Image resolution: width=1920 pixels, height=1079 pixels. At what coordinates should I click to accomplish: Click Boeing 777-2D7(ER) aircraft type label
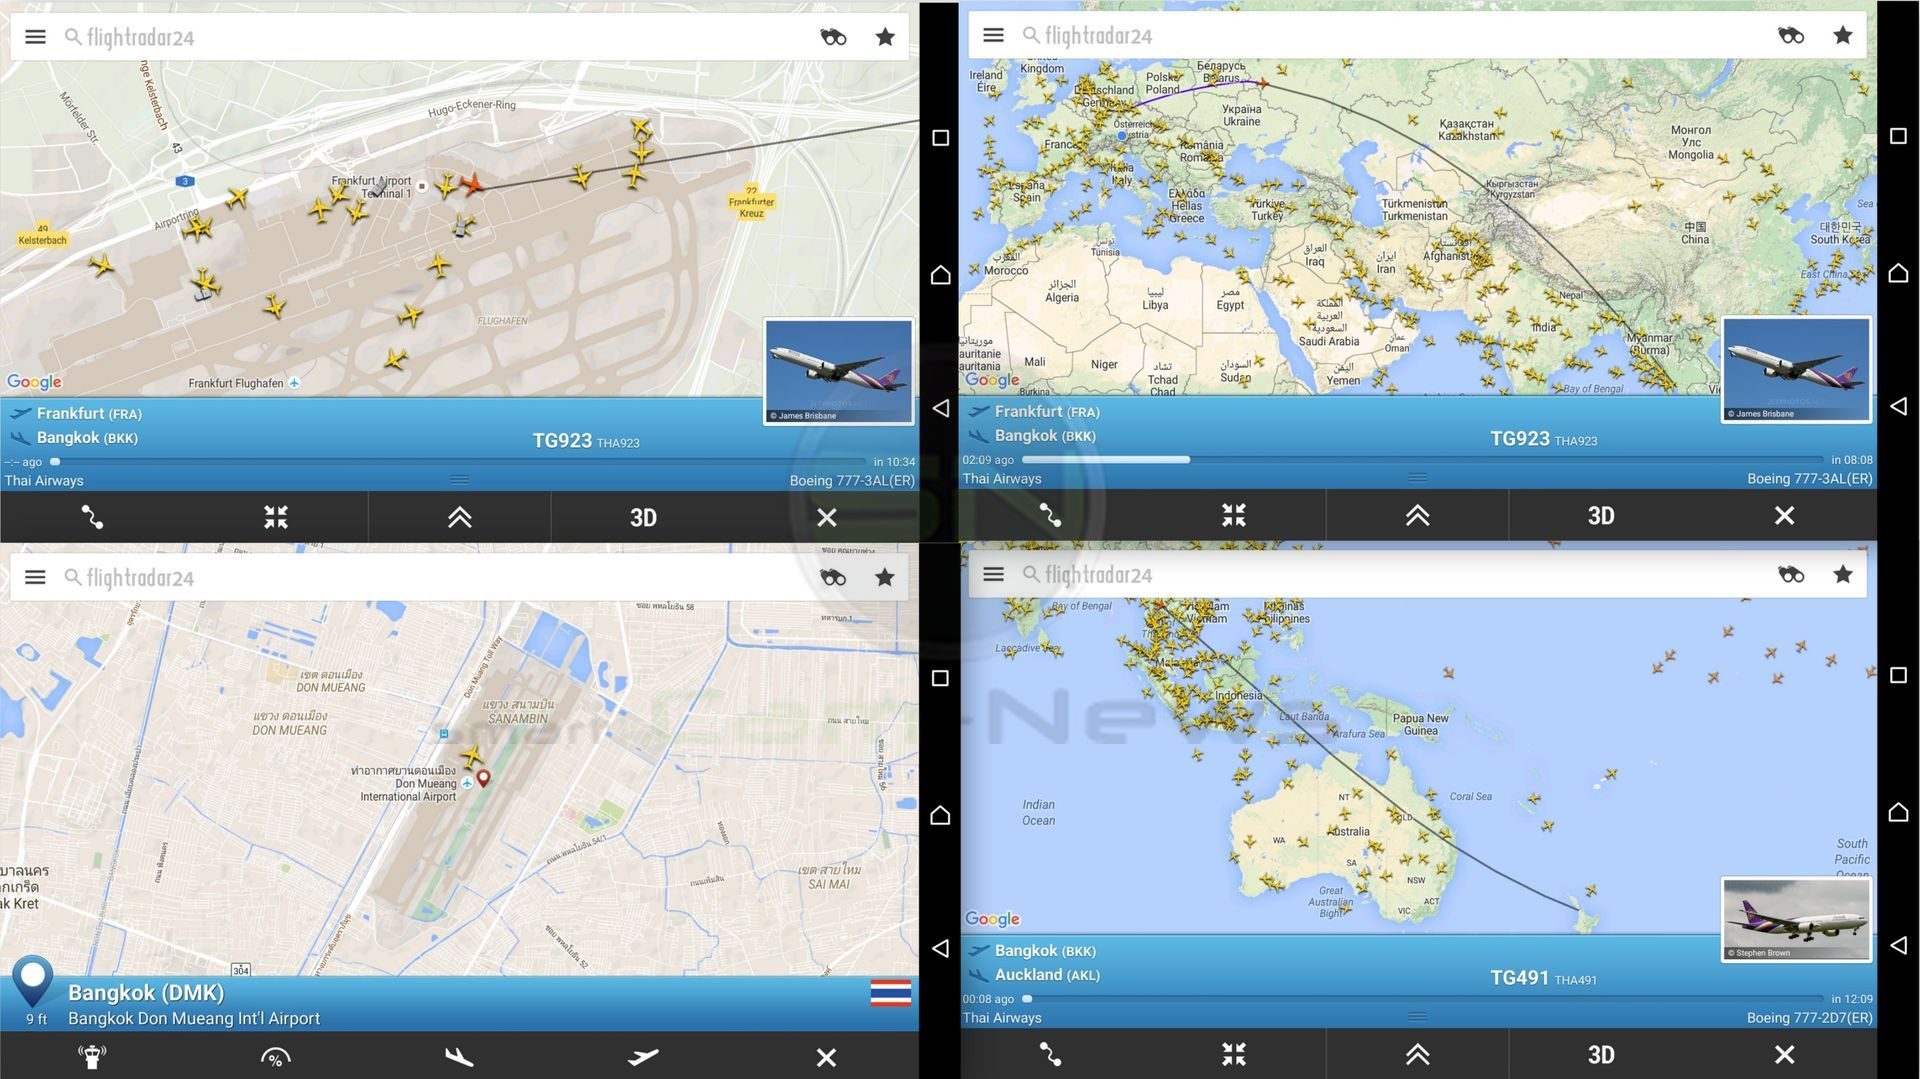[x=1809, y=1018]
